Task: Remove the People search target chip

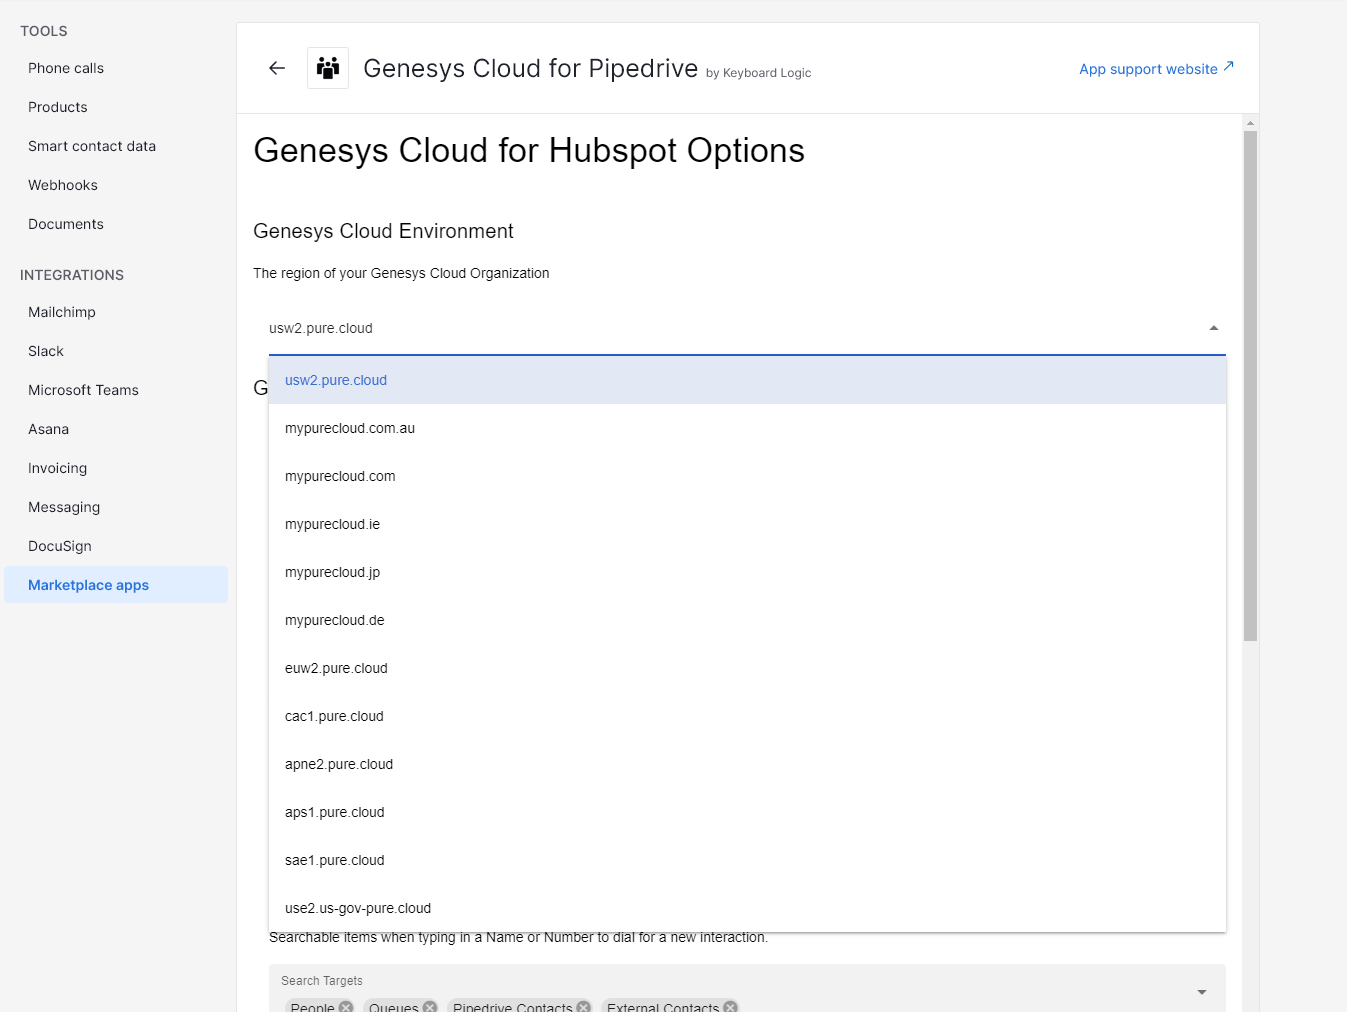Action: click(347, 1007)
